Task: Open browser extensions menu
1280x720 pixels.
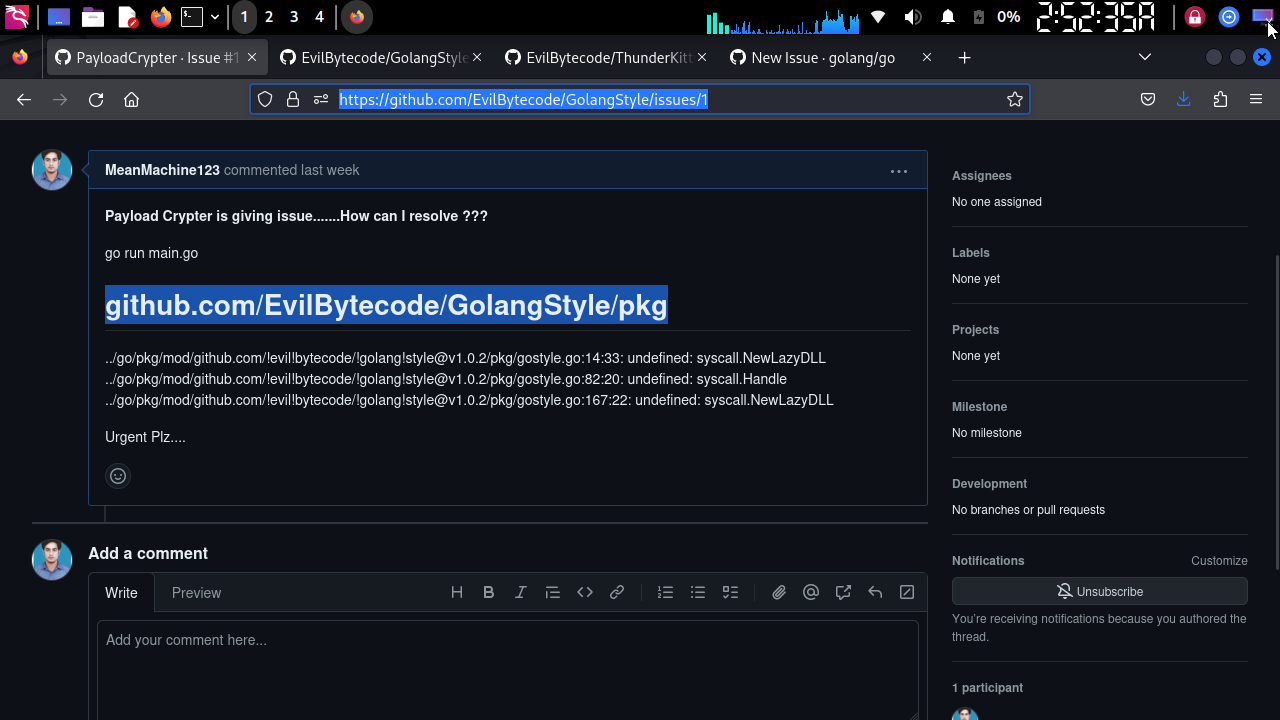Action: click(x=1220, y=99)
